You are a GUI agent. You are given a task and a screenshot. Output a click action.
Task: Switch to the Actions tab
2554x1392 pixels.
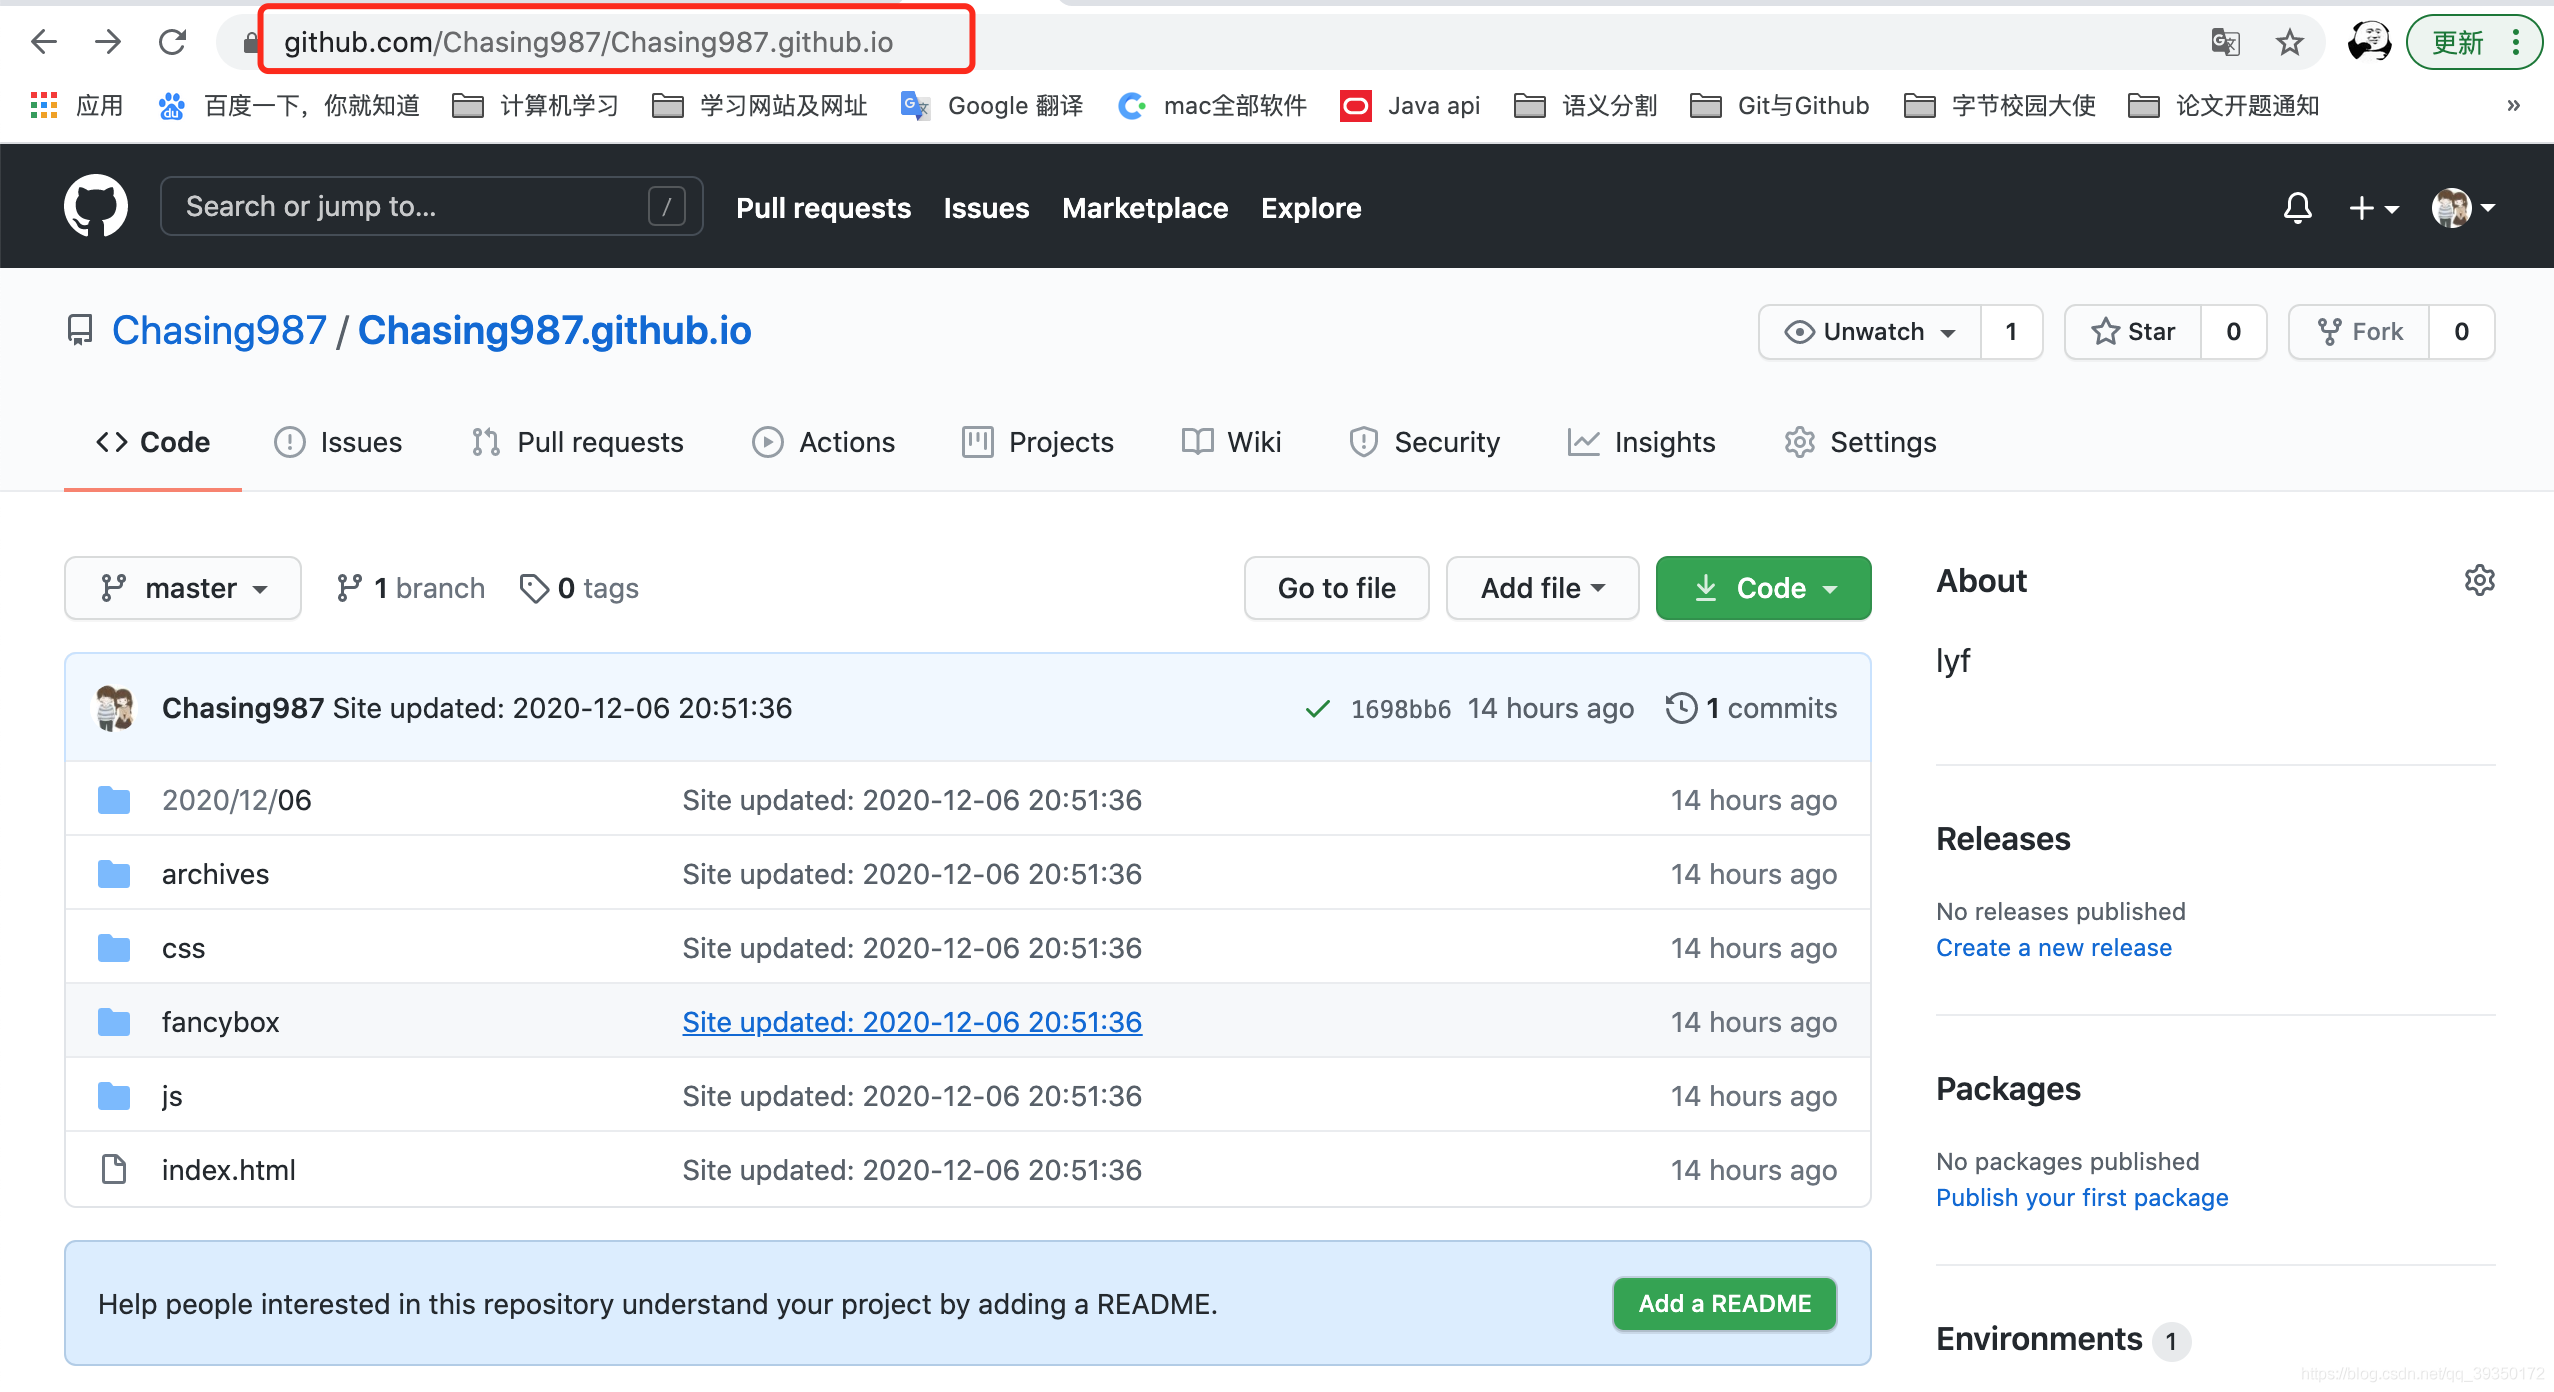click(823, 442)
